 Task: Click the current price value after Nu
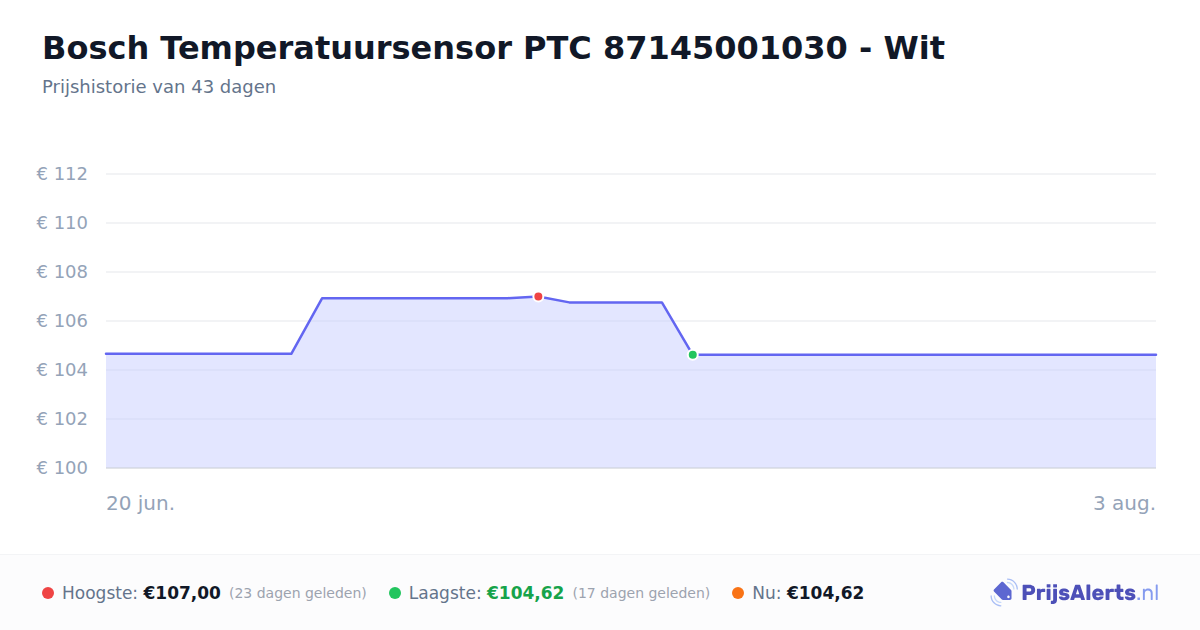click(825, 593)
